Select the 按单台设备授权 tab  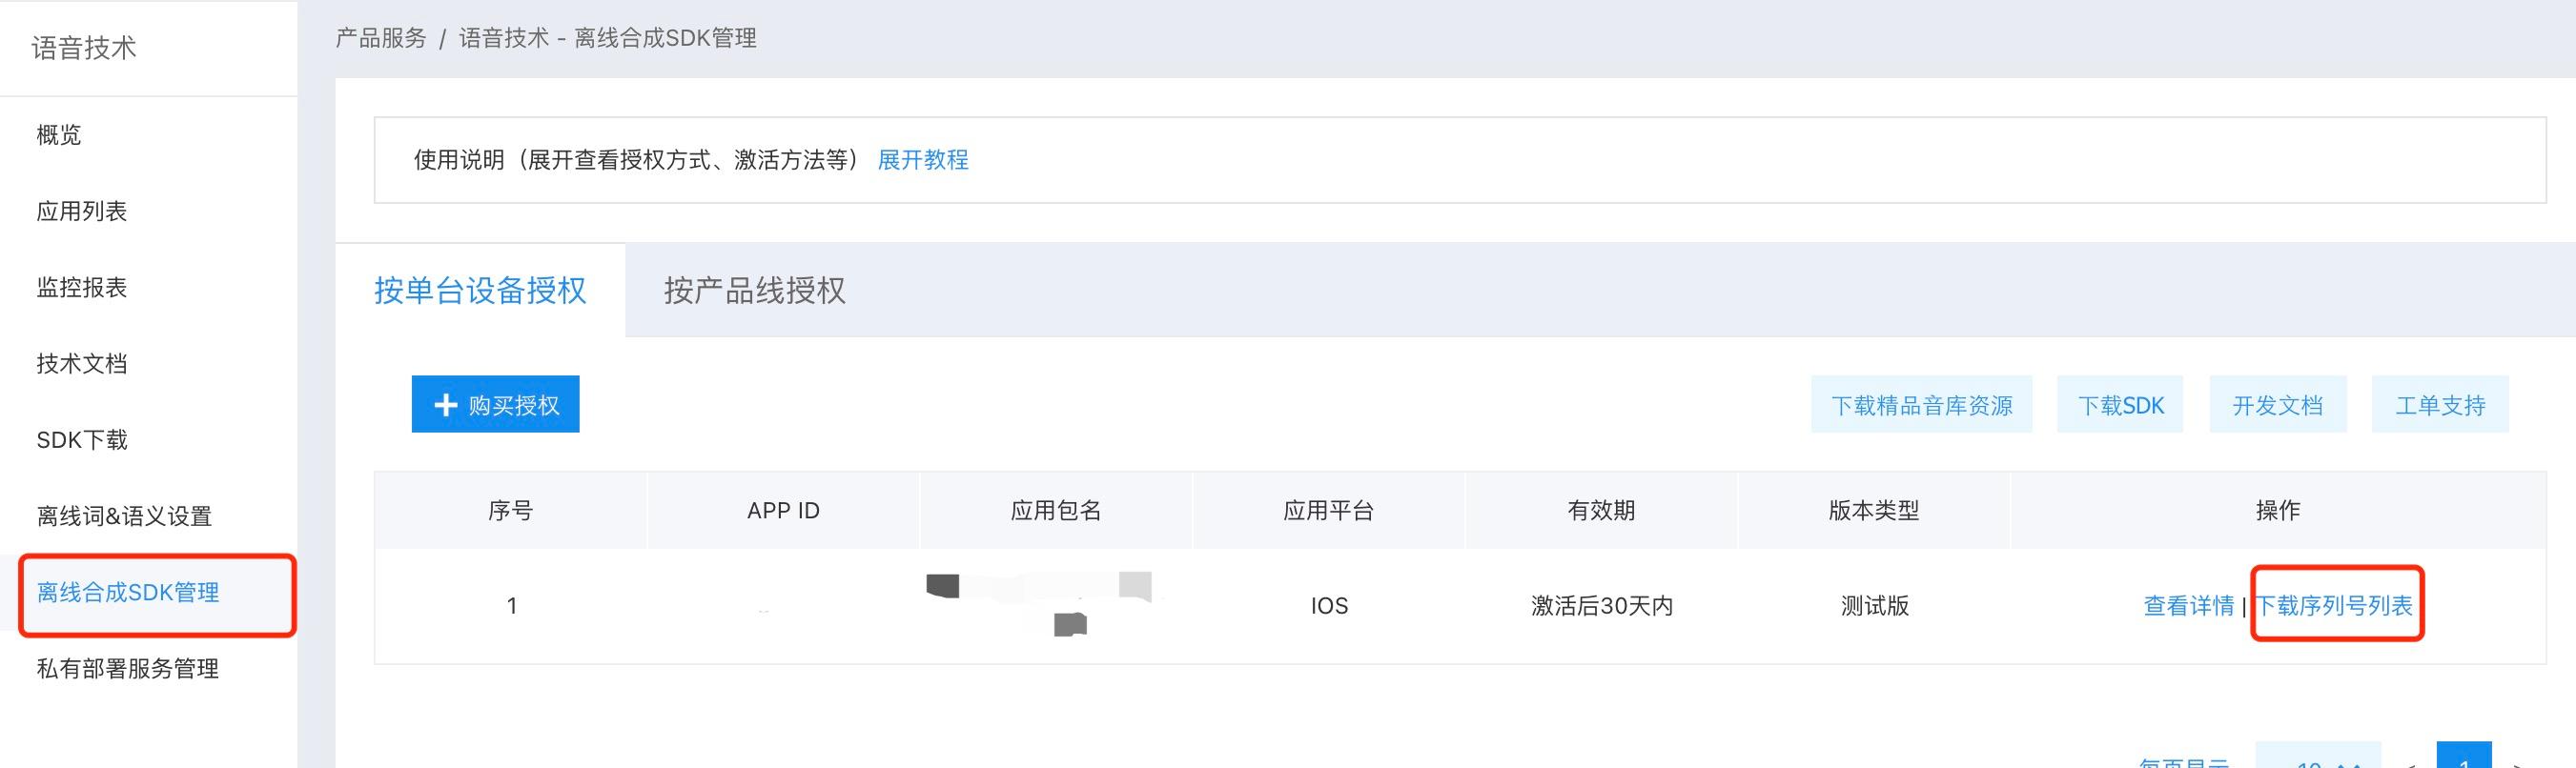coord(480,290)
